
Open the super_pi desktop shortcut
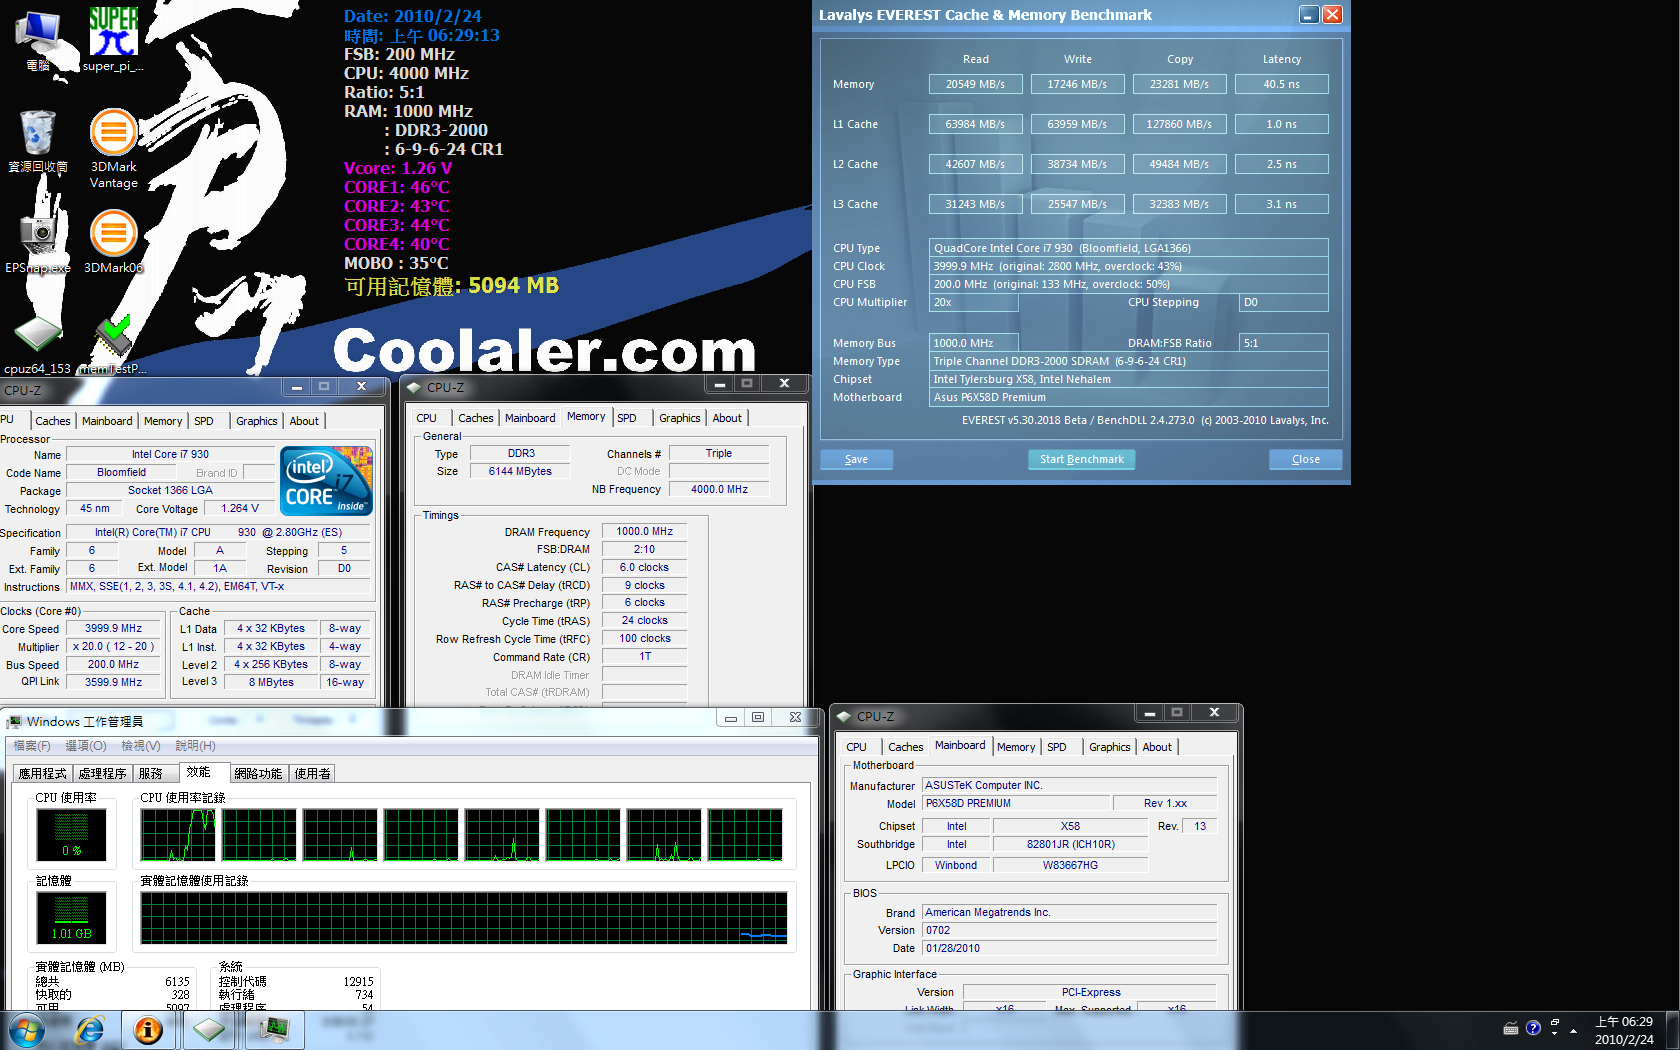click(x=113, y=40)
